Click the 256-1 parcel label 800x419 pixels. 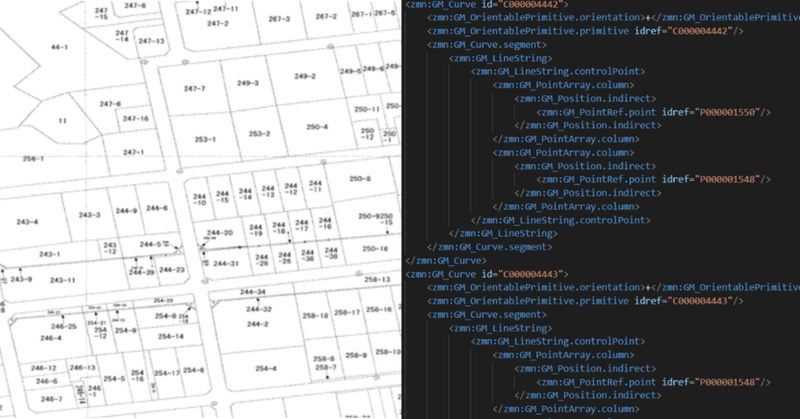33,159
